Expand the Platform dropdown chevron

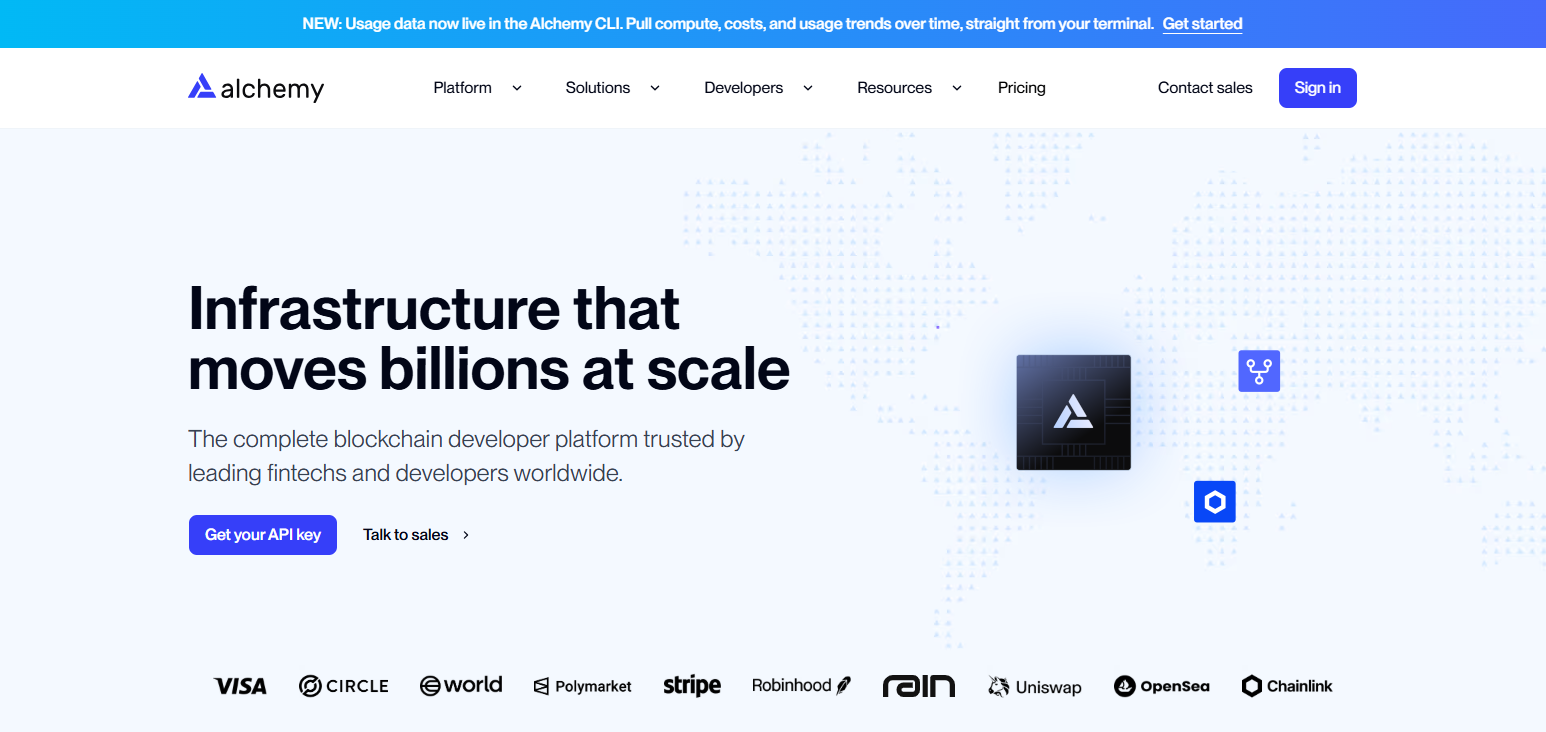coord(517,88)
